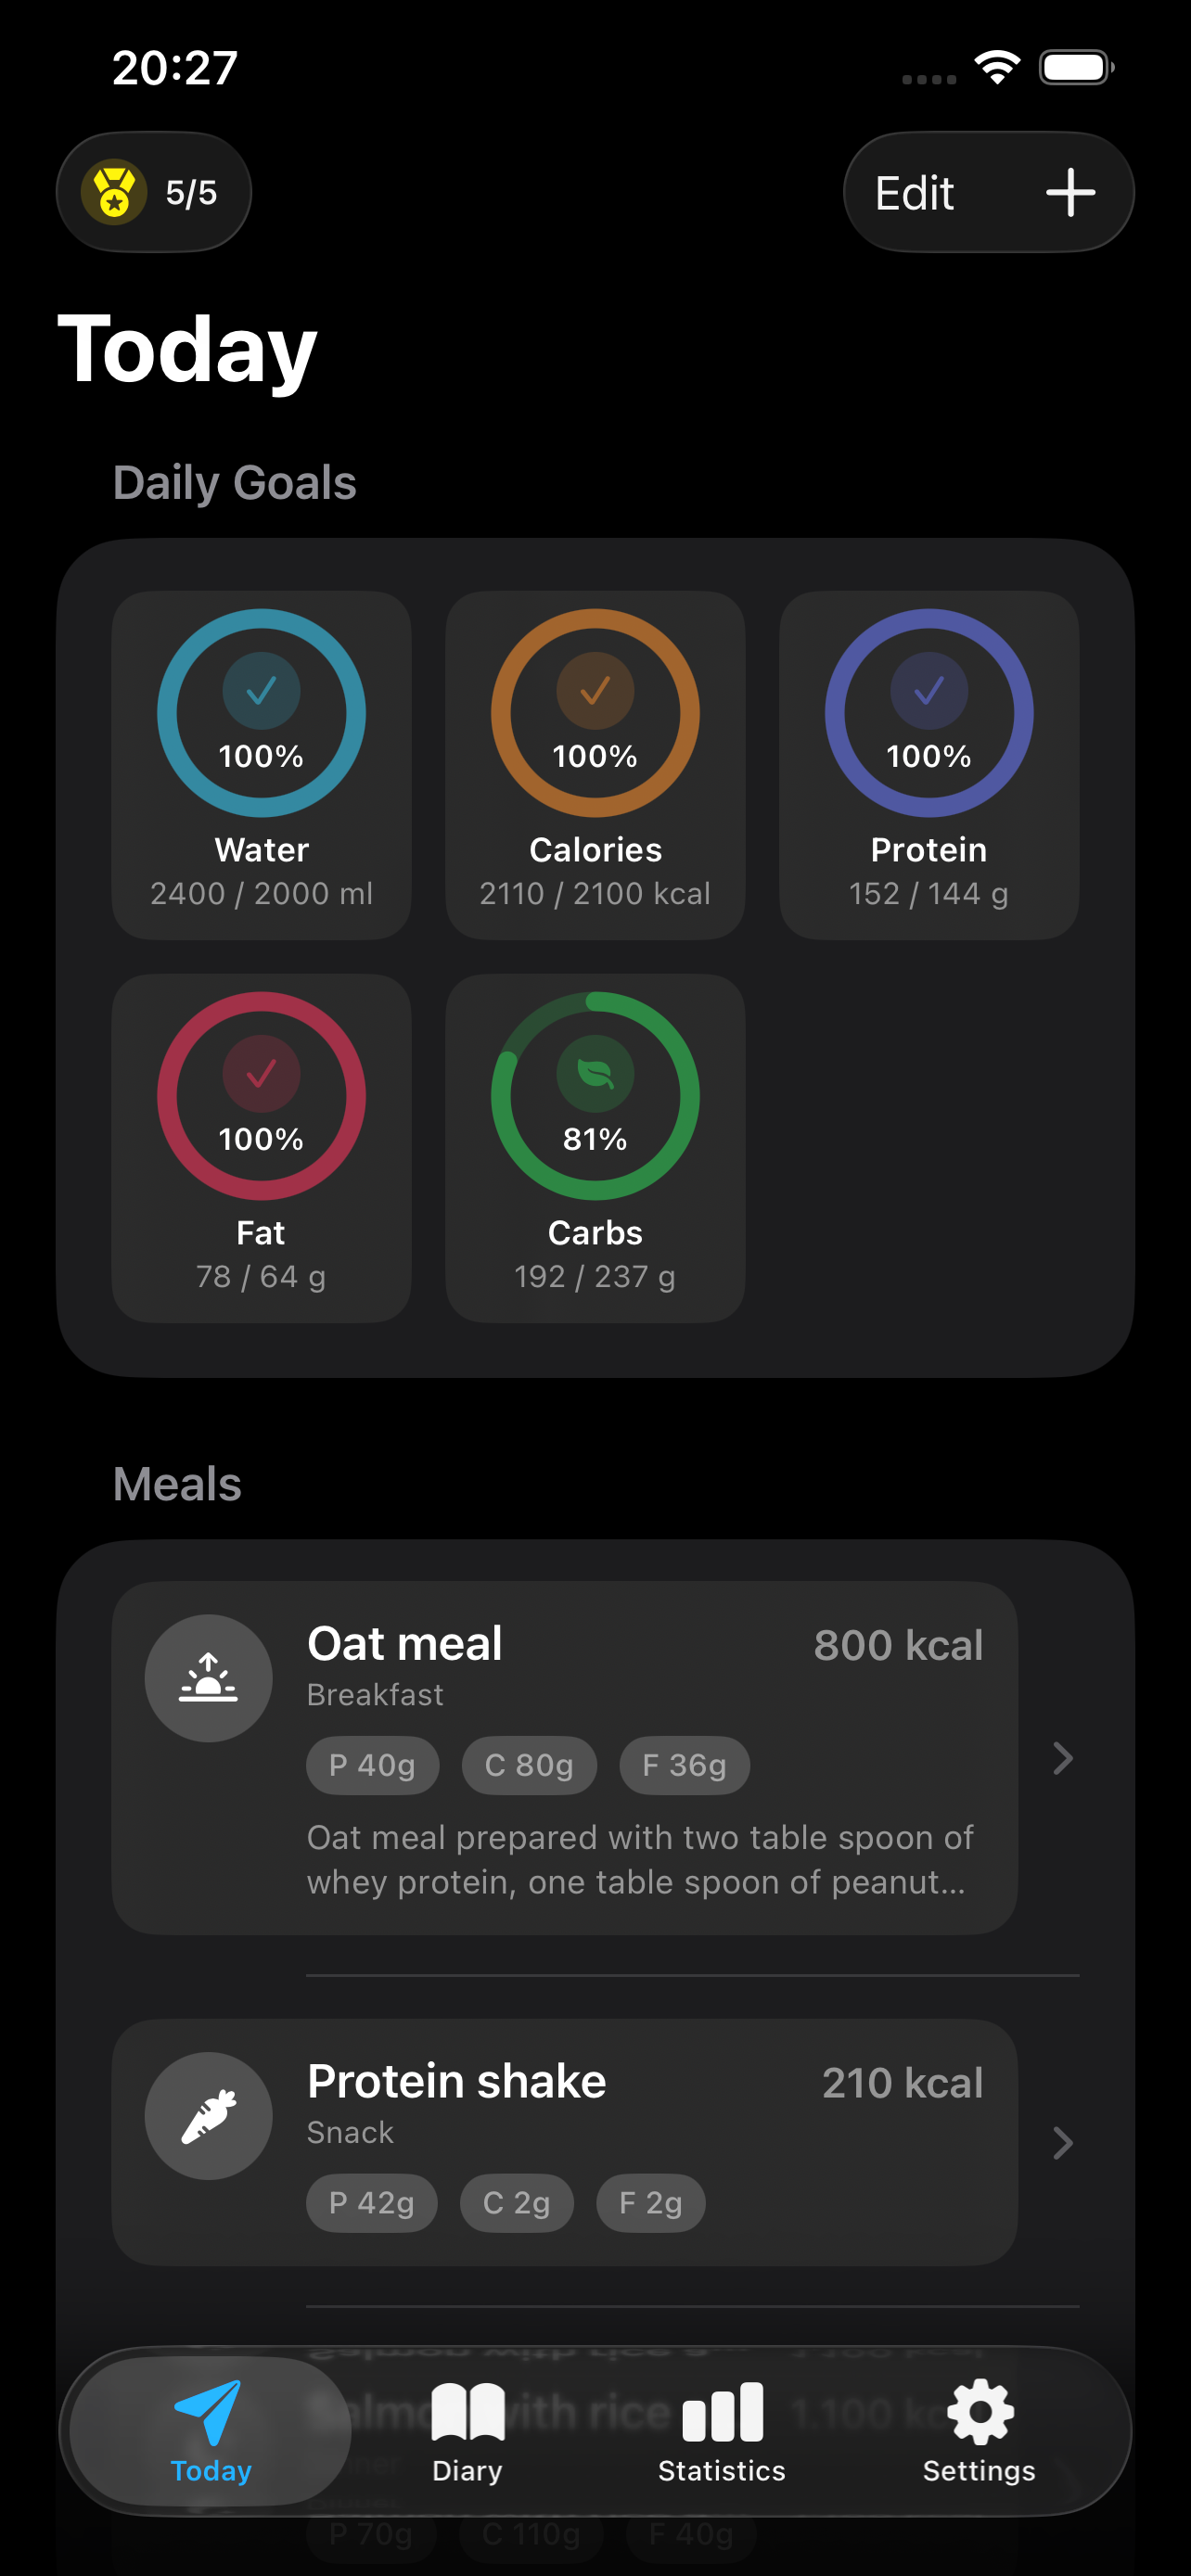Tap the Edit button
The image size is (1191, 2576).
coord(914,193)
